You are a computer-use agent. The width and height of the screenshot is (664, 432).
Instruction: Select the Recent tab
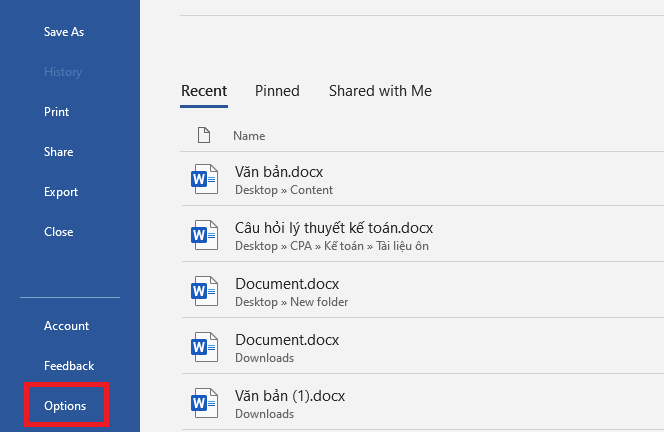[x=204, y=91]
